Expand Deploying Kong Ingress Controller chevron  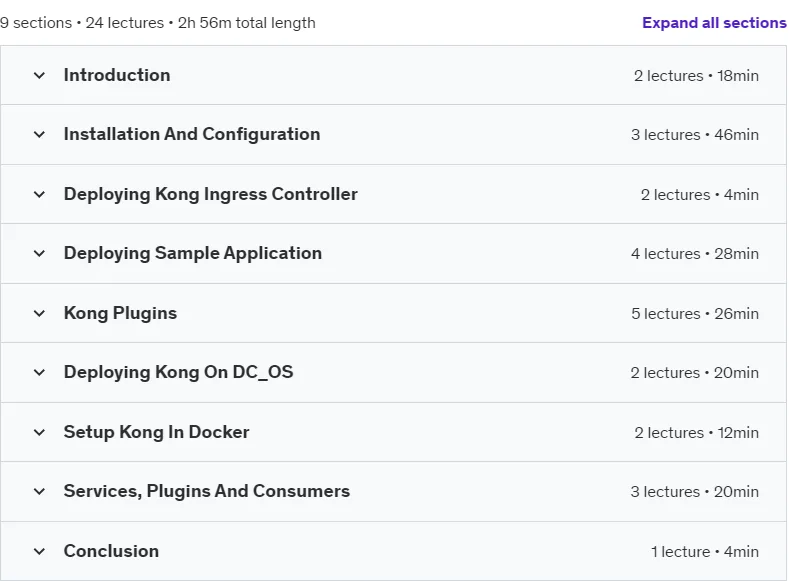pyautogui.click(x=39, y=194)
